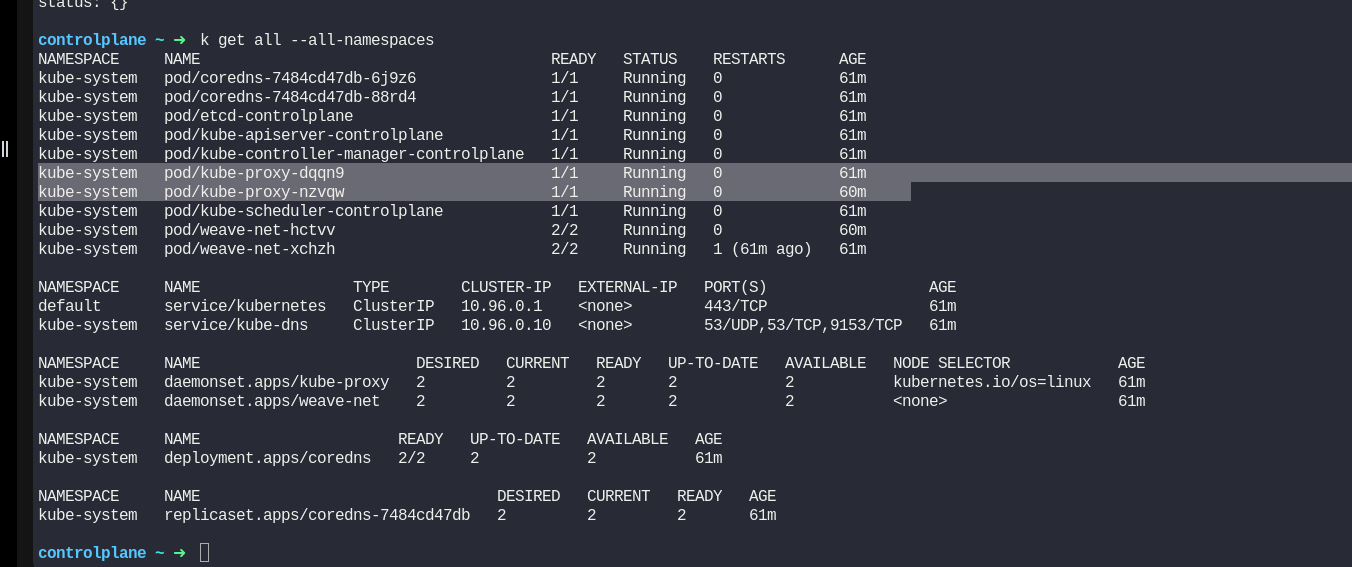
Task: Click the TYPE column header in services table
Action: (371, 287)
